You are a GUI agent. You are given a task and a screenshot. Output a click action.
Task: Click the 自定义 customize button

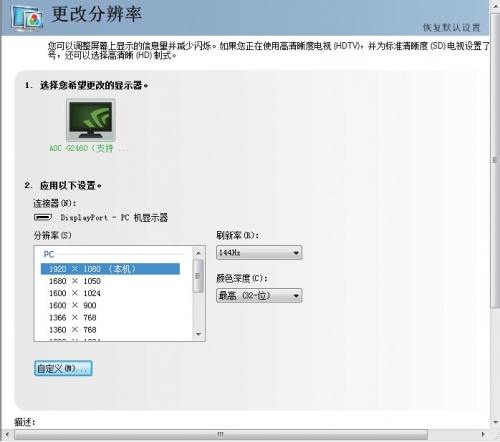(63, 368)
